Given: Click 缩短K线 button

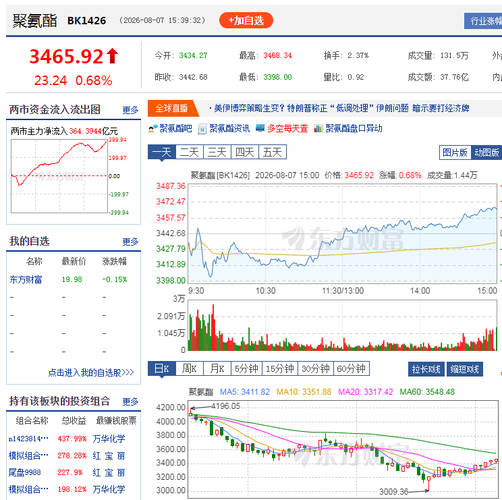Looking at the screenshot, I should (x=465, y=369).
